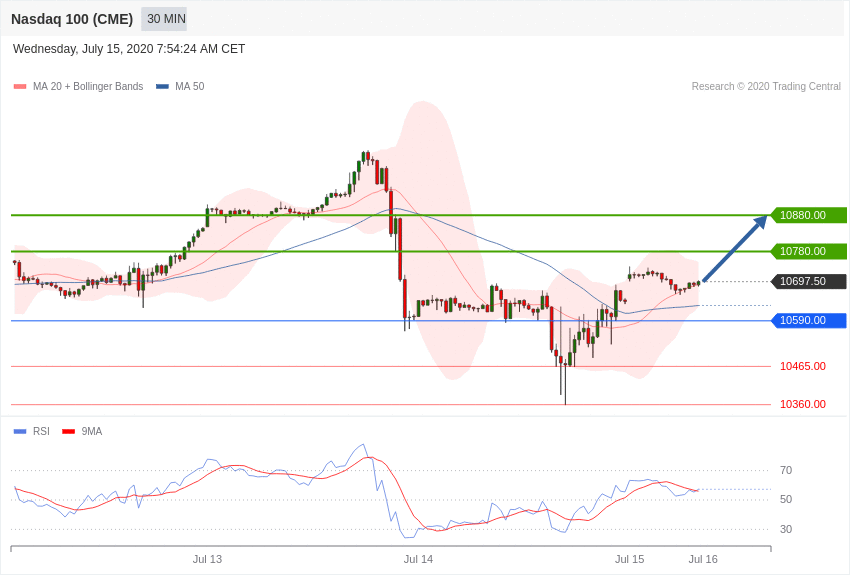Click the blue RSI legend swatch
The image size is (850, 576).
[x=20, y=431]
